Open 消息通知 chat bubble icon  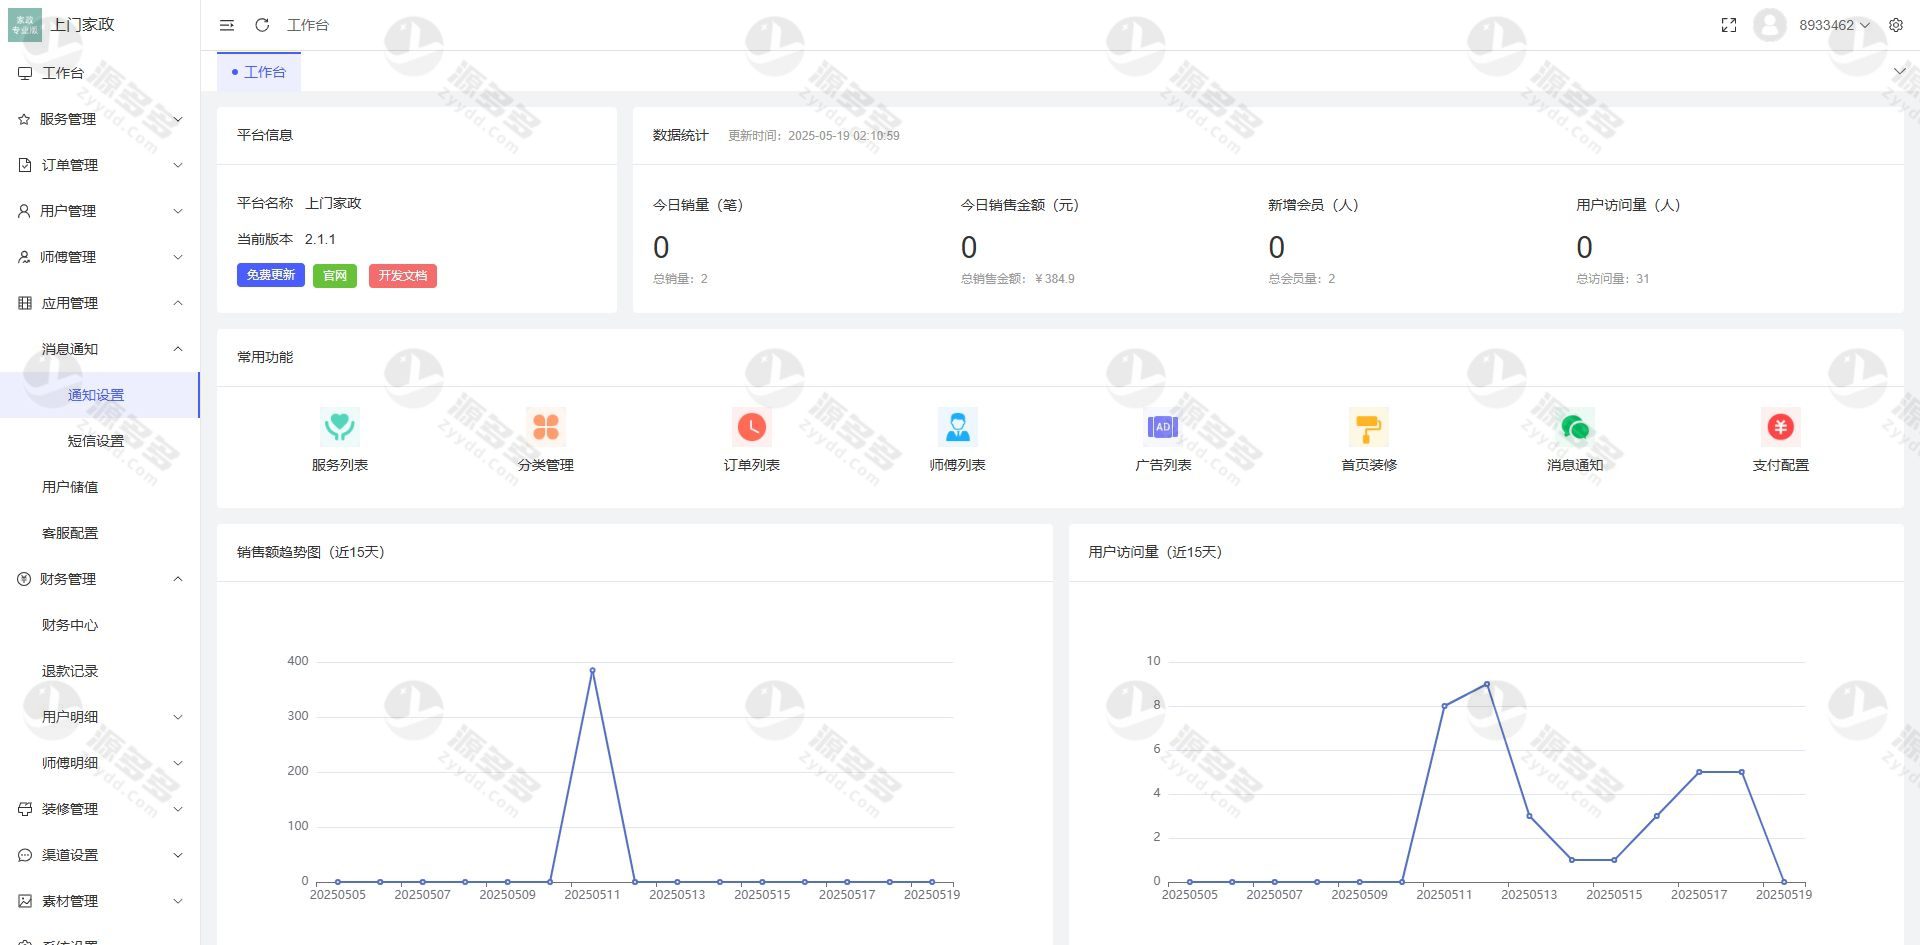(x=1575, y=427)
